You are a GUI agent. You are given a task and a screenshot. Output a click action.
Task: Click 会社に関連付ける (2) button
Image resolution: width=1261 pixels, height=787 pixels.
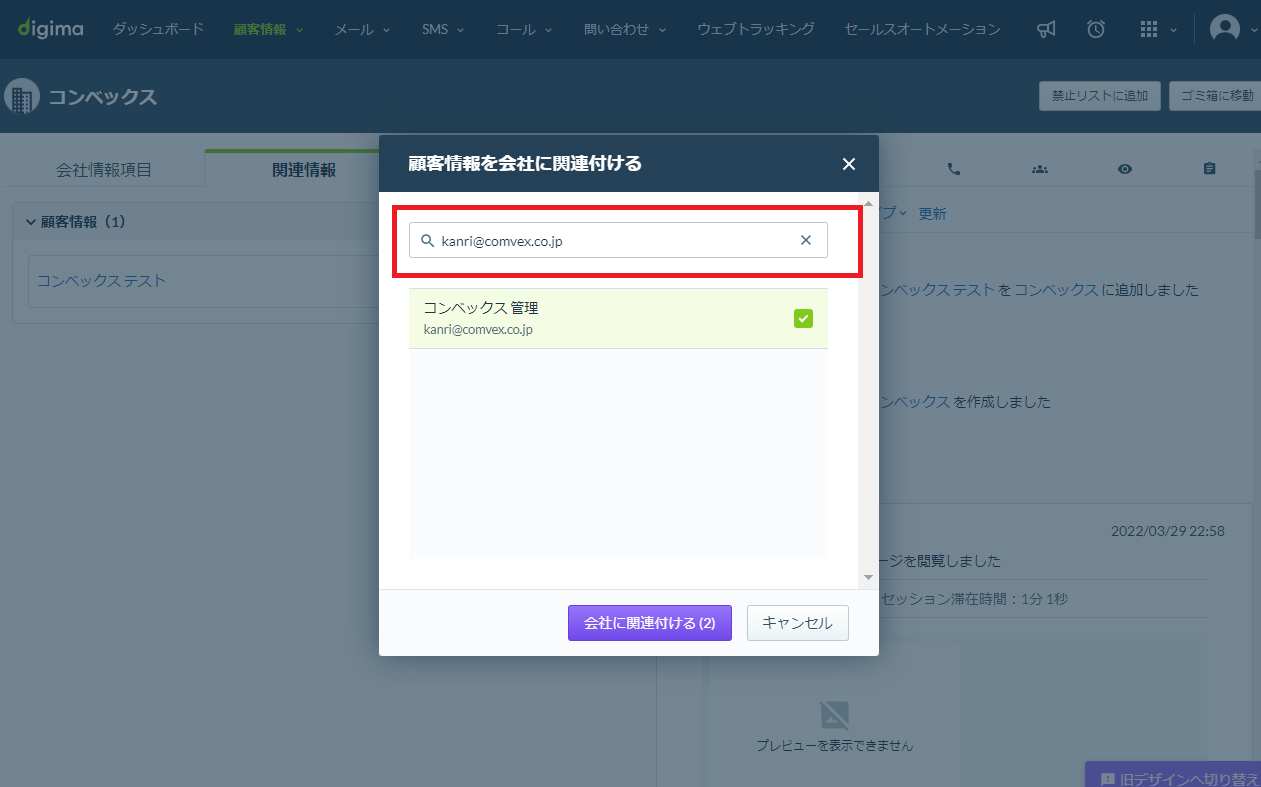coord(650,623)
